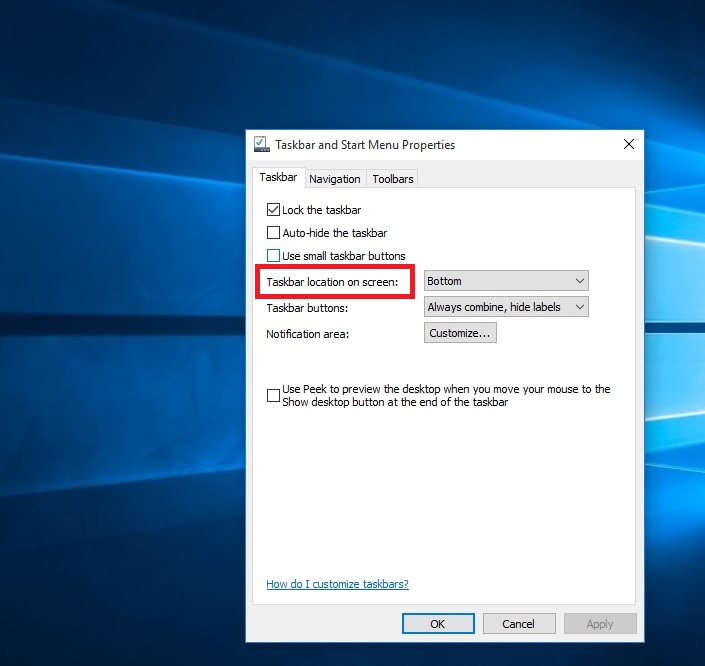Open the How do I customize taskbars link
The height and width of the screenshot is (666, 705).
[x=337, y=584]
